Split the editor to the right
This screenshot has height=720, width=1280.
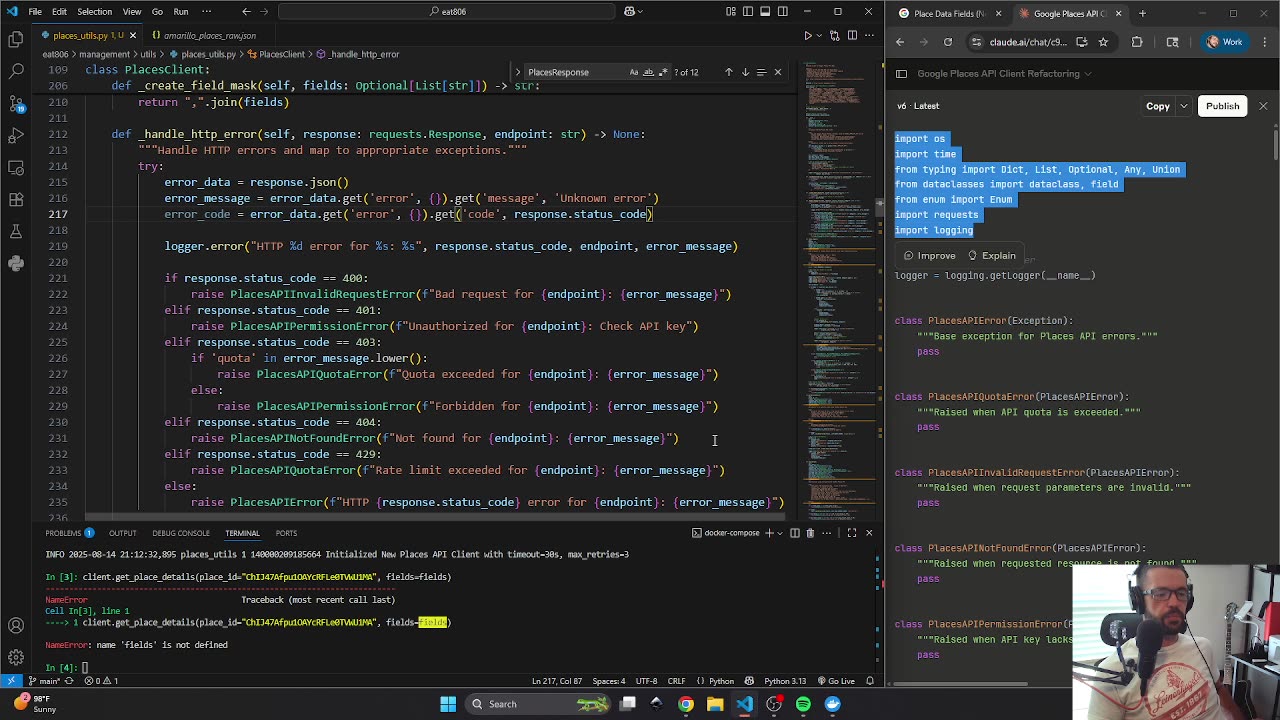pyautogui.click(x=852, y=35)
